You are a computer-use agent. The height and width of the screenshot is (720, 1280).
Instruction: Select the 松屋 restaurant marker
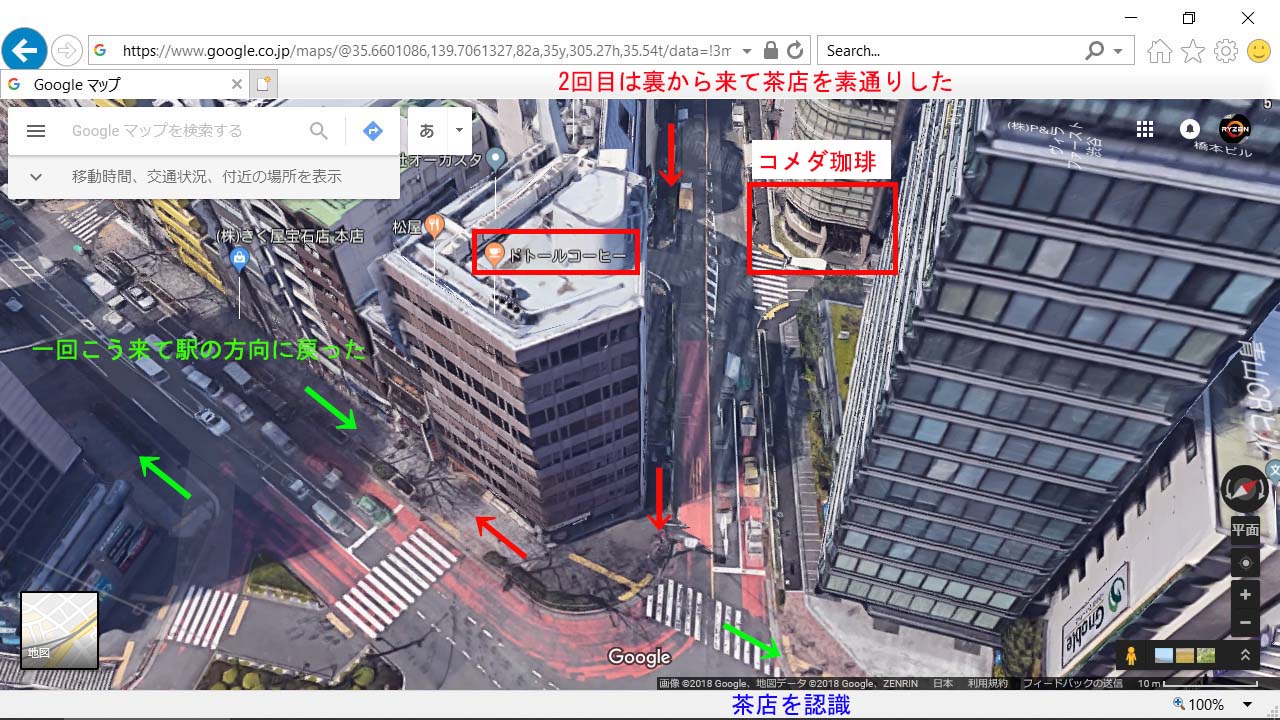point(434,226)
